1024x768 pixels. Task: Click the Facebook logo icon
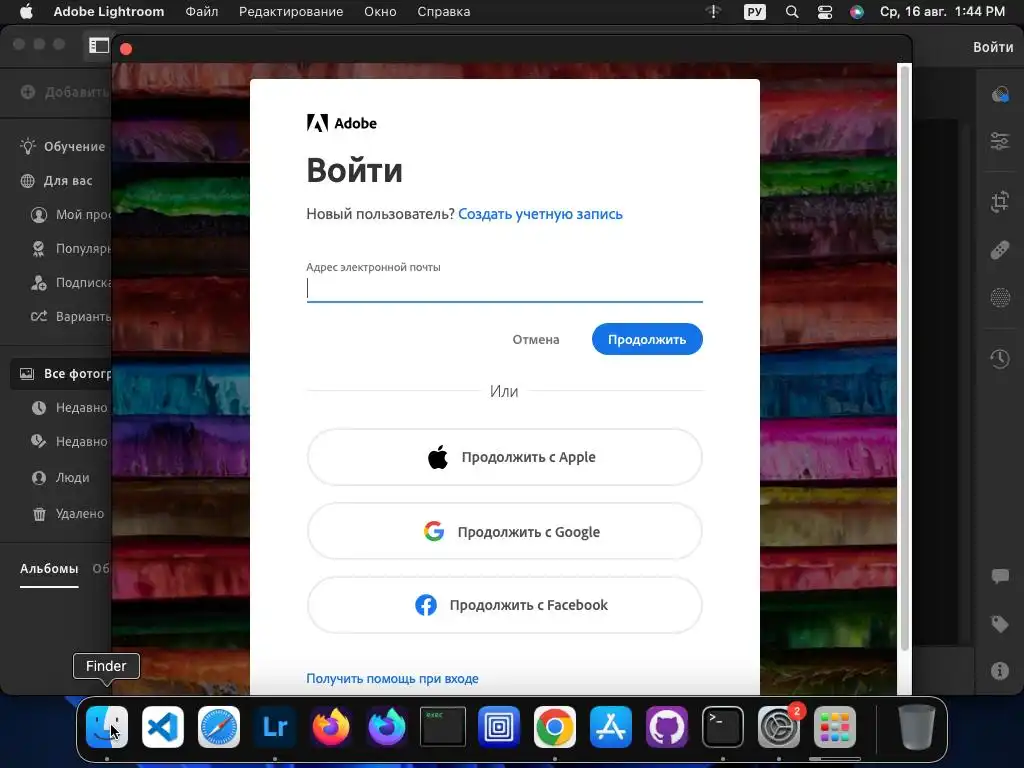tap(426, 605)
